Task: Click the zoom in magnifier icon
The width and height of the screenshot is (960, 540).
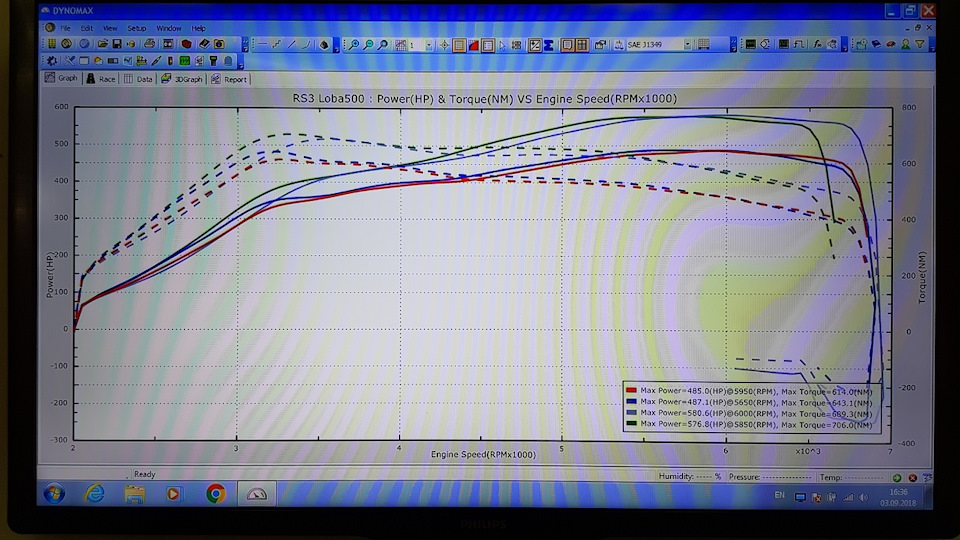Action: click(354, 44)
